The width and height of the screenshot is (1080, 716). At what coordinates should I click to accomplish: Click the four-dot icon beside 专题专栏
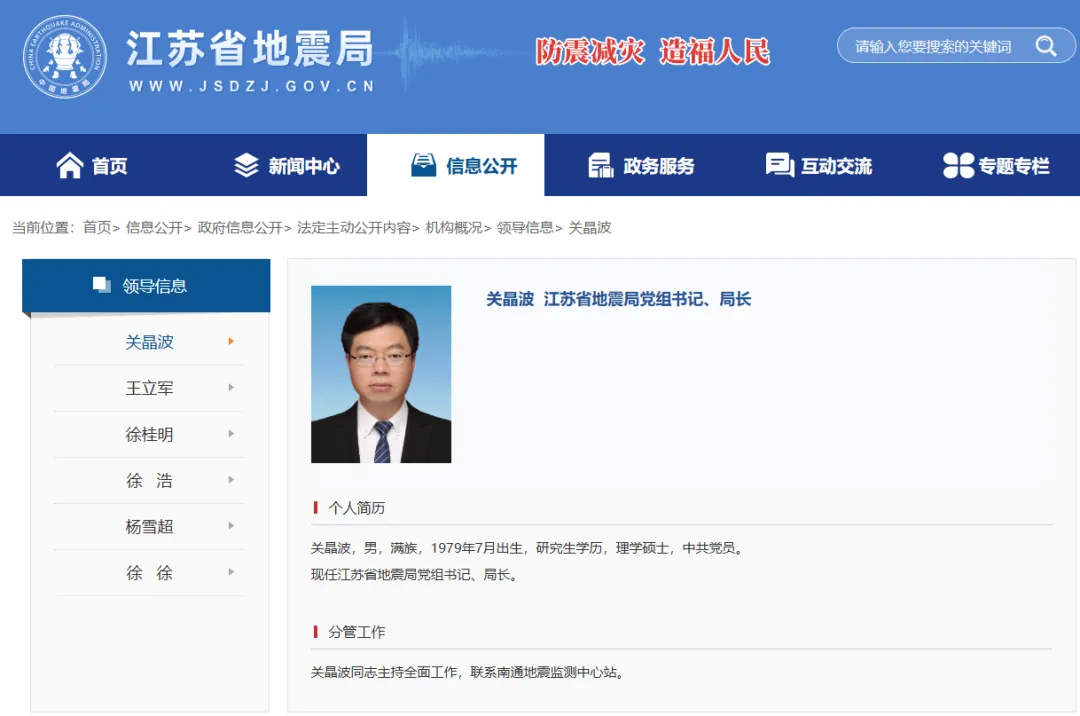960,166
